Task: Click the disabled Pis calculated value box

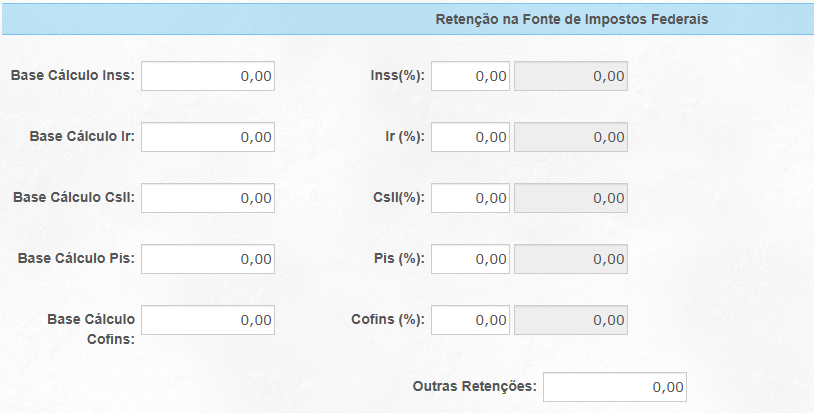Action: click(571, 259)
